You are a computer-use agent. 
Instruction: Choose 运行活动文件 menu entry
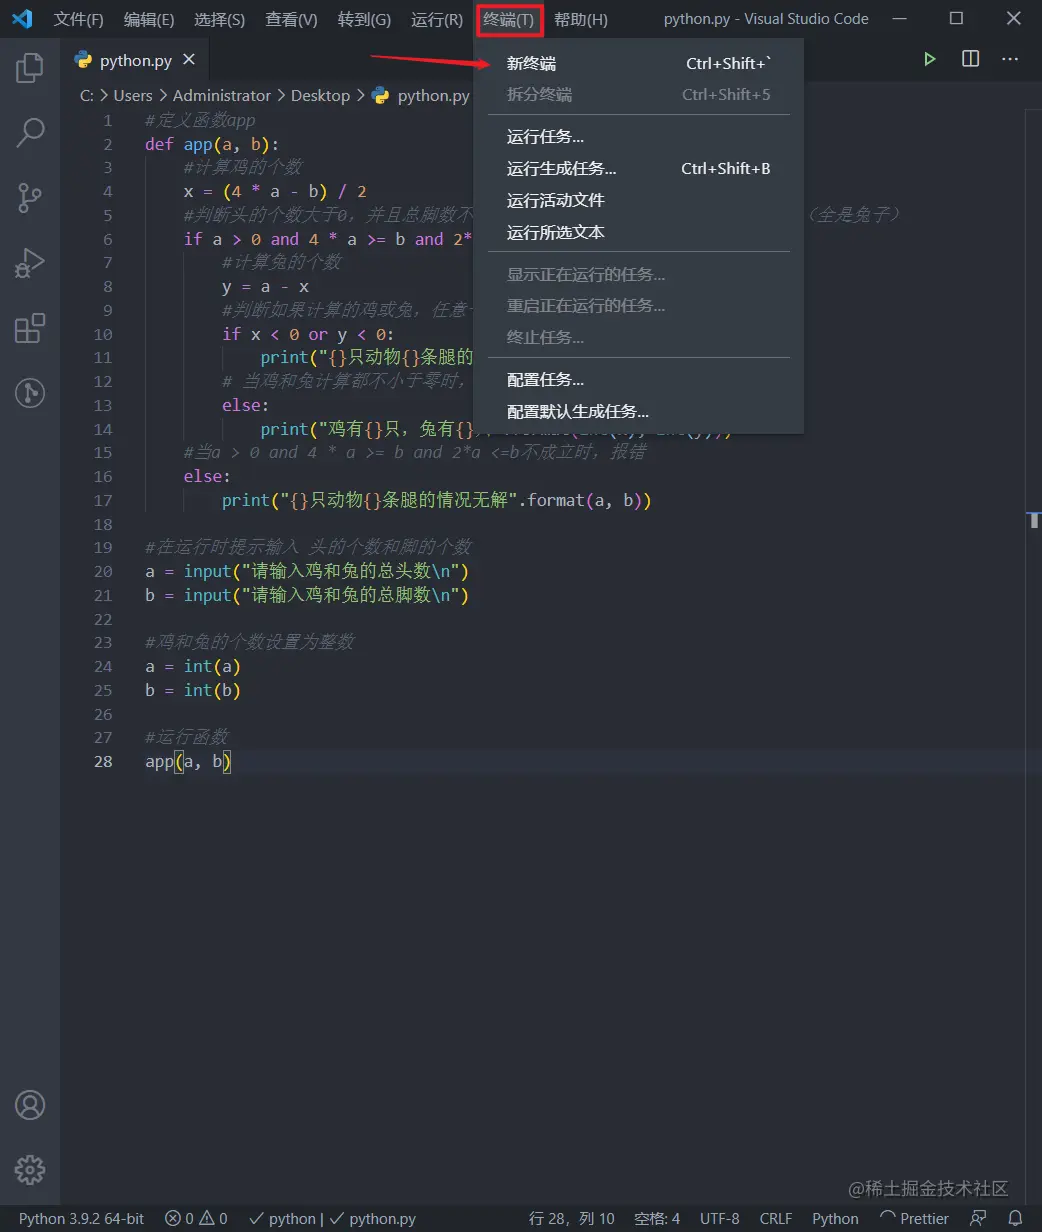click(x=639, y=200)
